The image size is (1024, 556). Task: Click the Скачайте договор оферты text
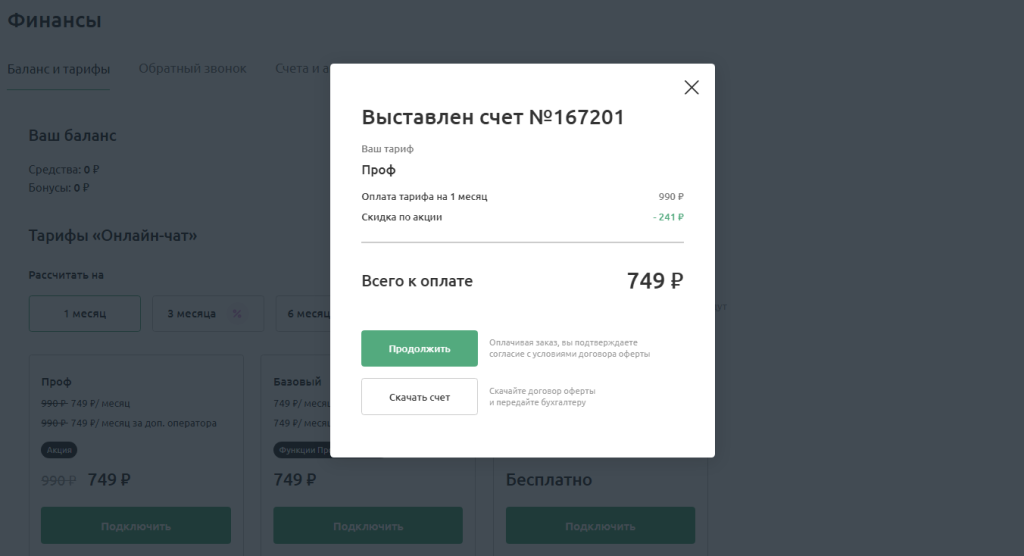point(542,390)
